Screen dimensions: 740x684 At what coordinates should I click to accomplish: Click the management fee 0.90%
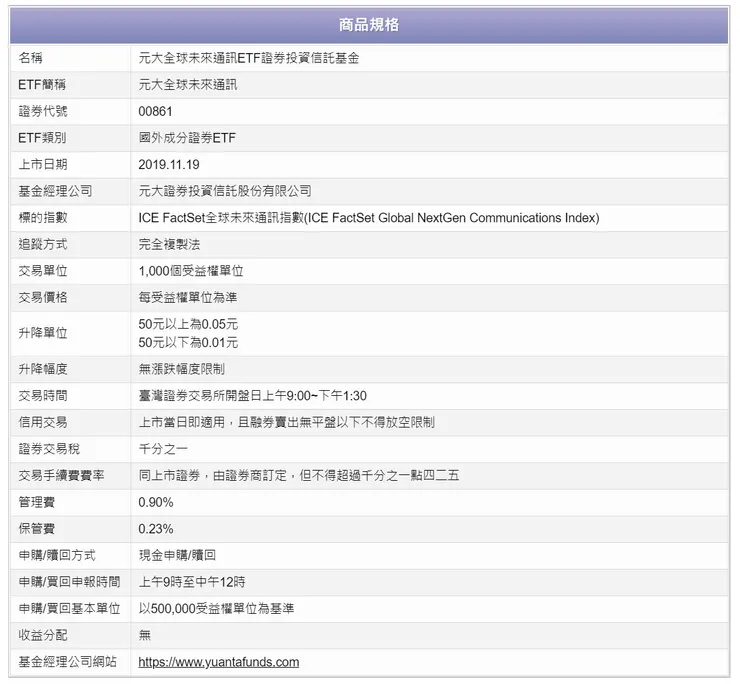click(156, 502)
